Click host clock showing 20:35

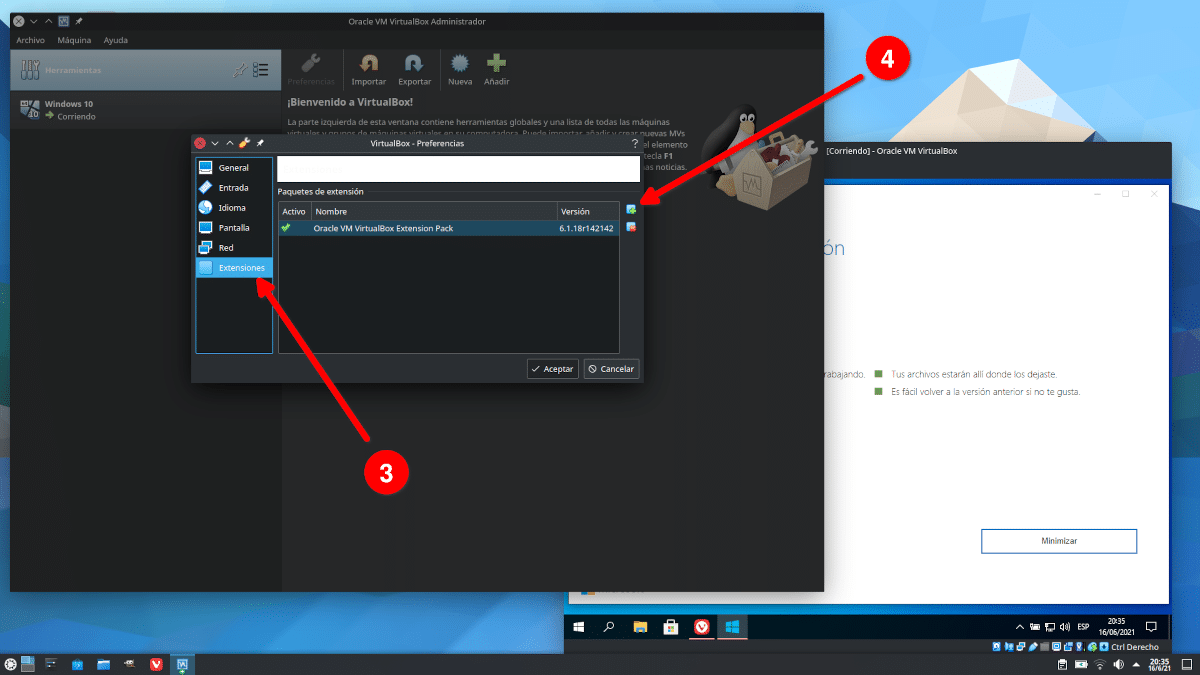tap(1160, 664)
